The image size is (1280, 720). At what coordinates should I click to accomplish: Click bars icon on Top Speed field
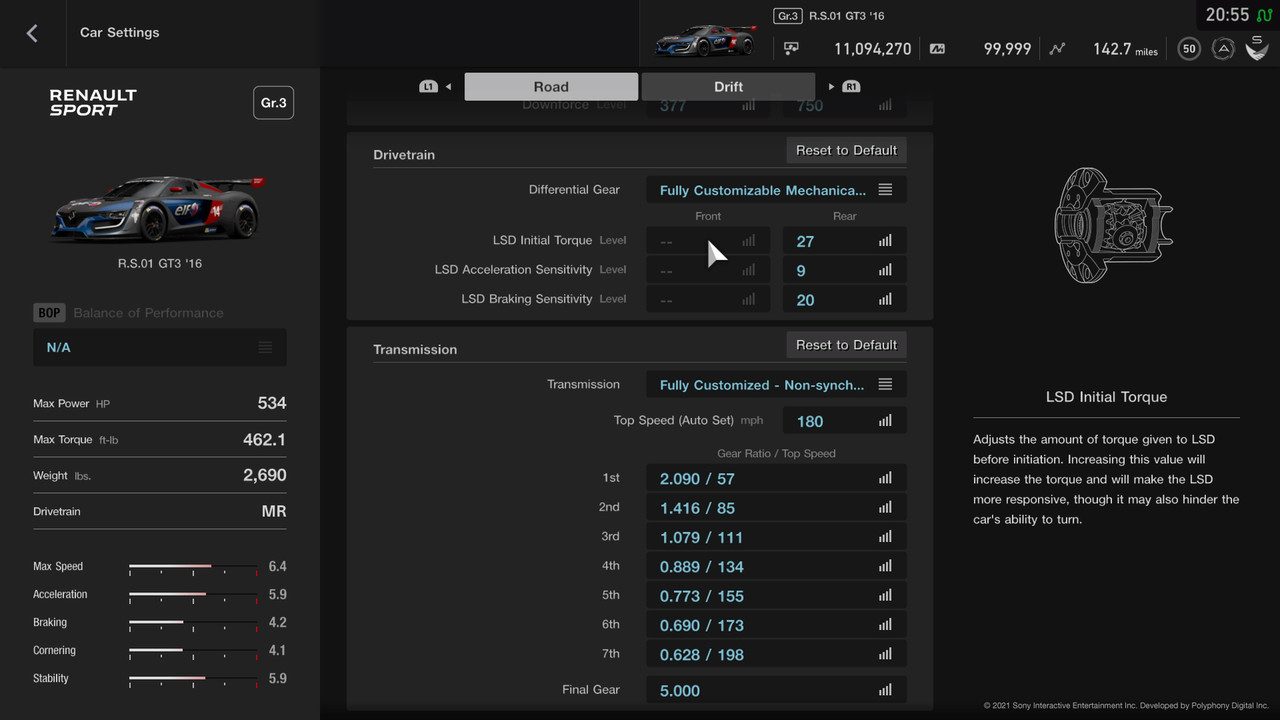click(885, 421)
